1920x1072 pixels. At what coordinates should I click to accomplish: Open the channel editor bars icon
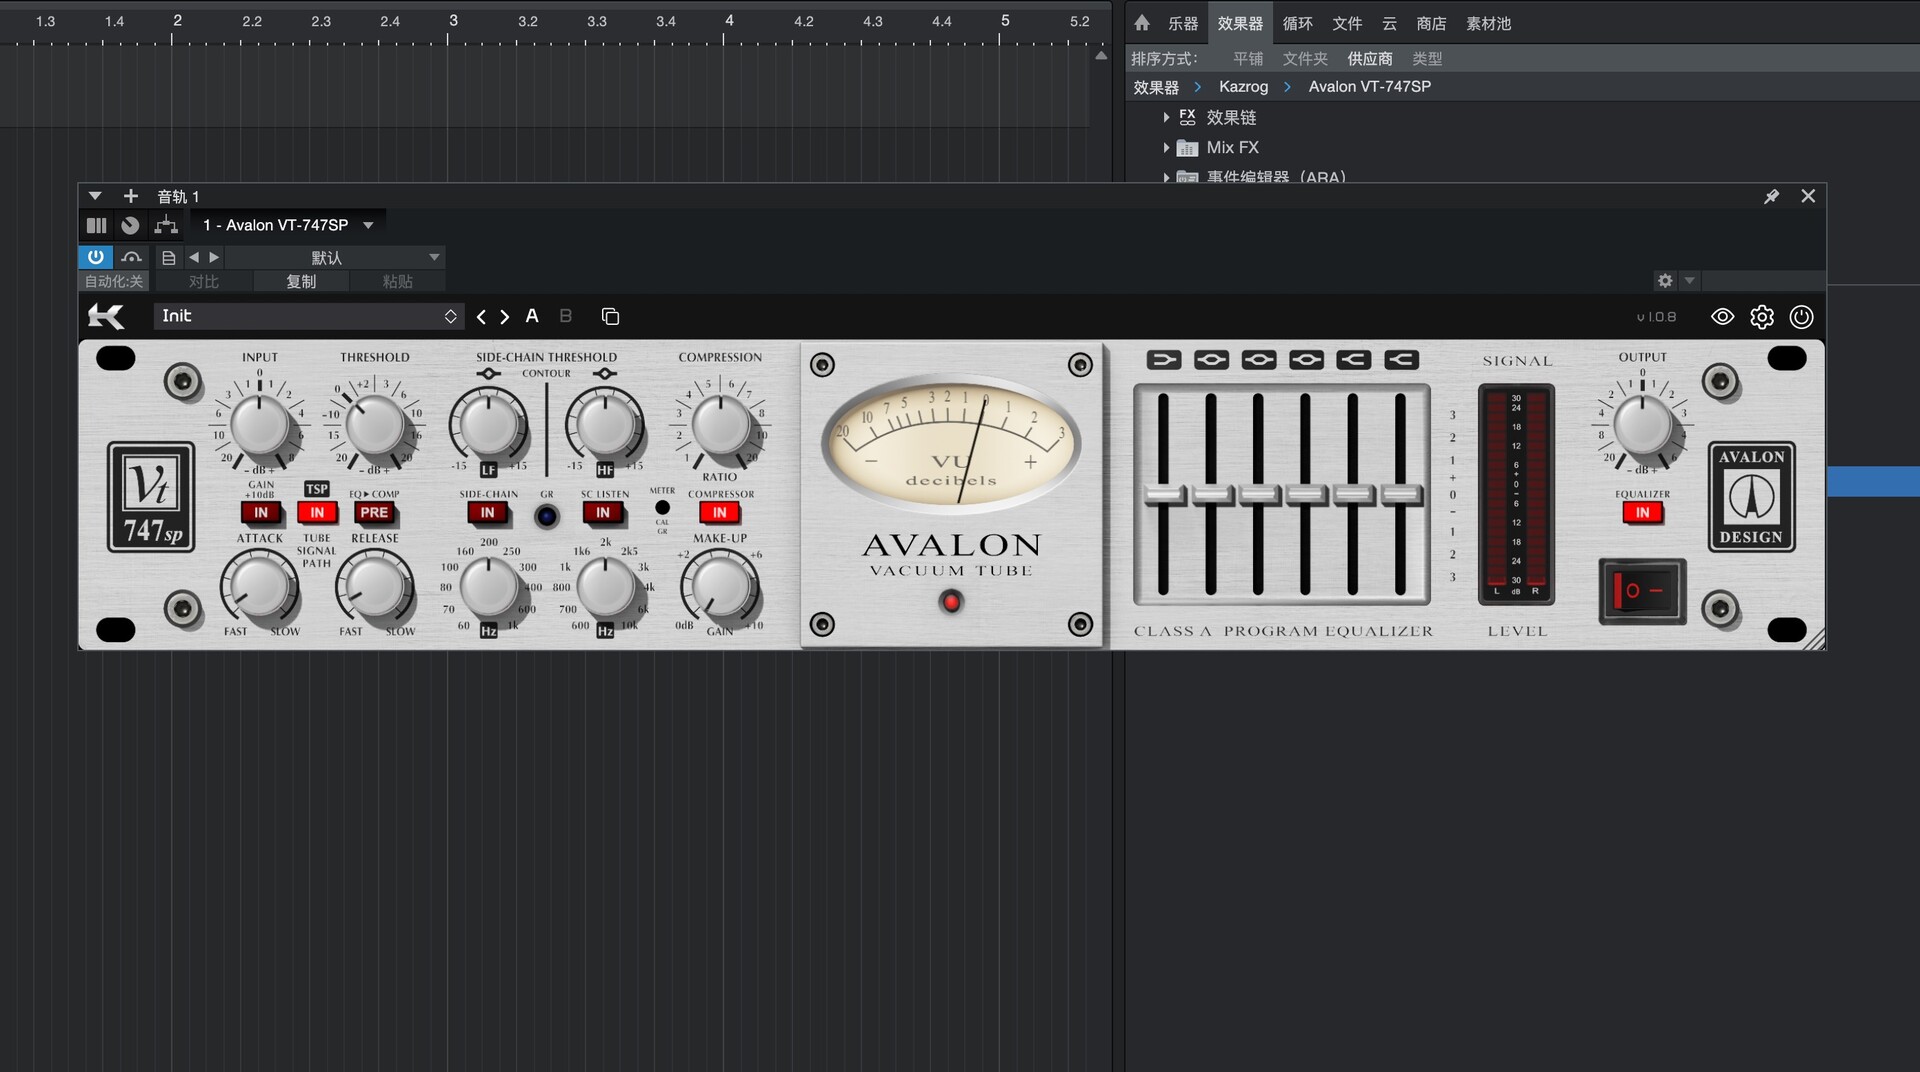pos(97,226)
